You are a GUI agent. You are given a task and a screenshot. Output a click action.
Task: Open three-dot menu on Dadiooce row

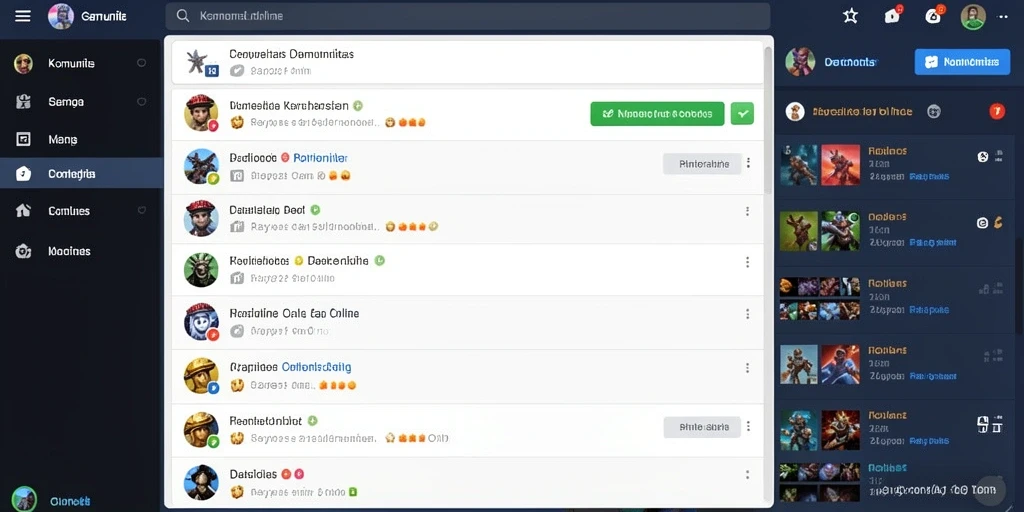[x=748, y=163]
